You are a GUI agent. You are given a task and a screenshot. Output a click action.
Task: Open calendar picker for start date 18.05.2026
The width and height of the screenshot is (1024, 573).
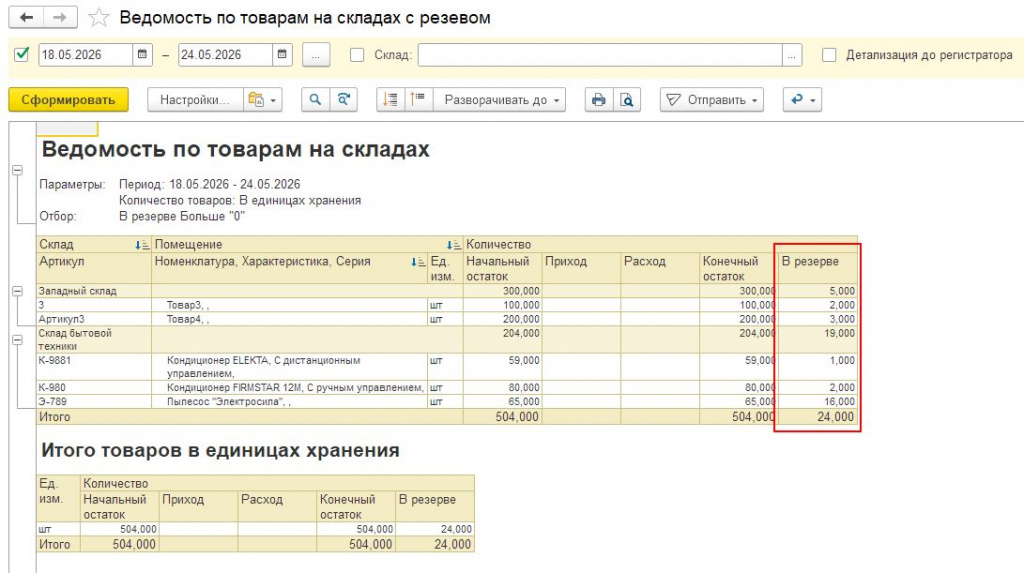coord(142,55)
